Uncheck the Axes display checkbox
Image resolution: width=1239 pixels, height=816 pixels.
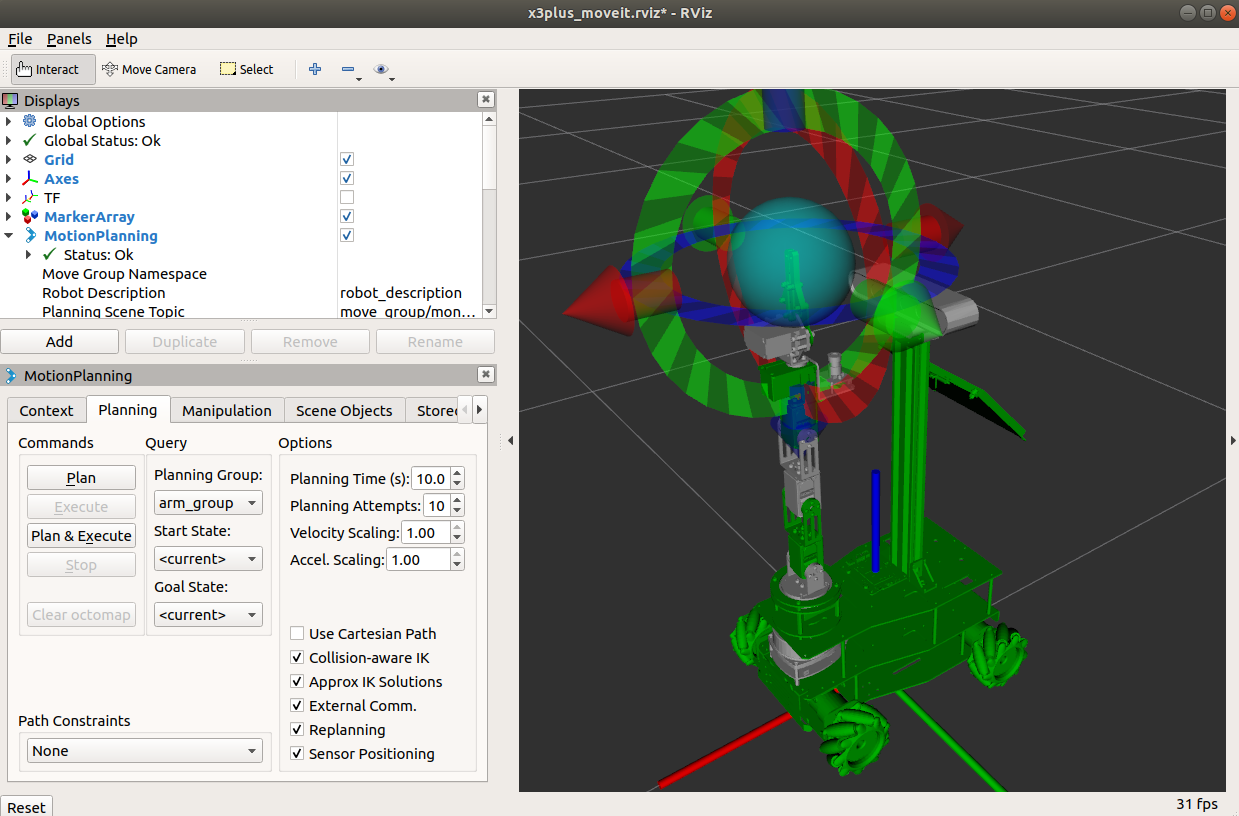[347, 179]
